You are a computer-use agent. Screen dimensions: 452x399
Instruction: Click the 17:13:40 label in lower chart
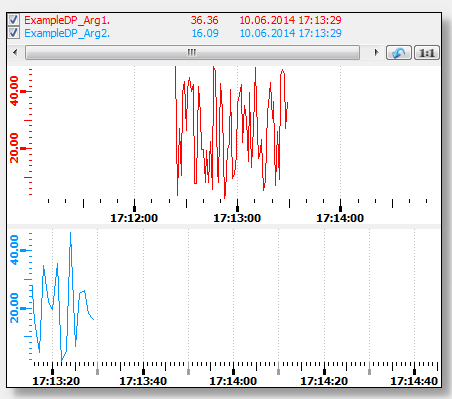(x=143, y=381)
